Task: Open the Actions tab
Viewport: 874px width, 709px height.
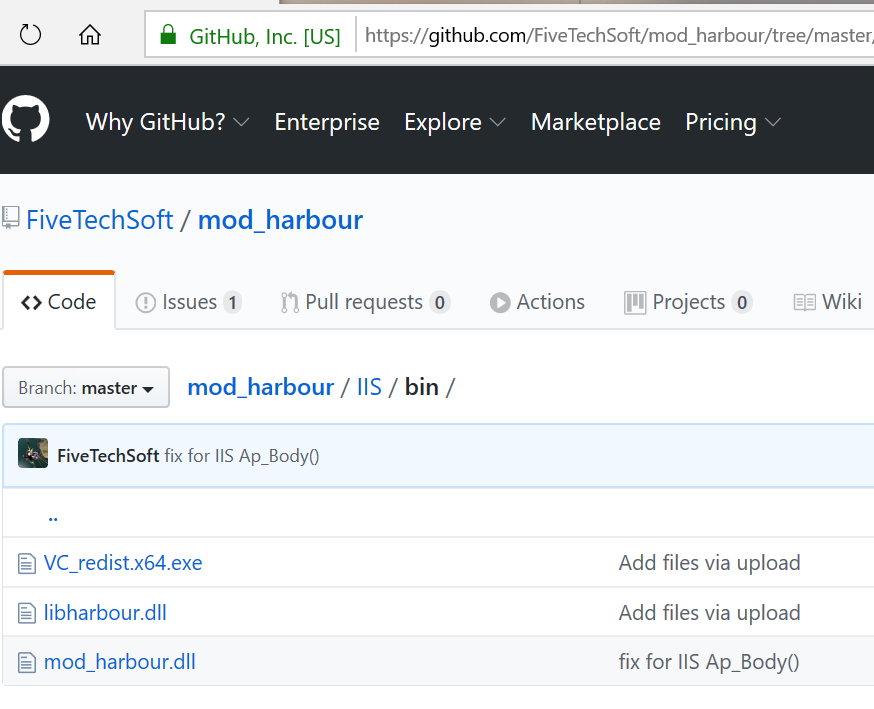Action: click(x=537, y=302)
